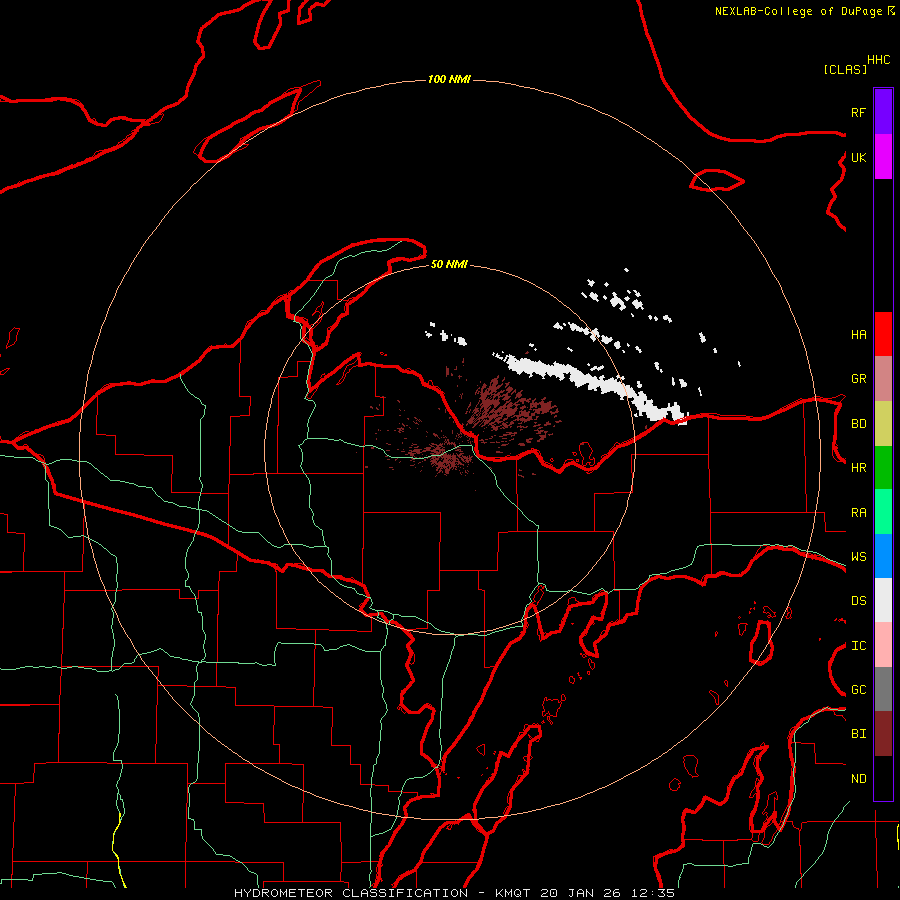Image resolution: width=900 pixels, height=900 pixels.
Task: Click the UK magenta legend swatch
Action: [x=883, y=157]
